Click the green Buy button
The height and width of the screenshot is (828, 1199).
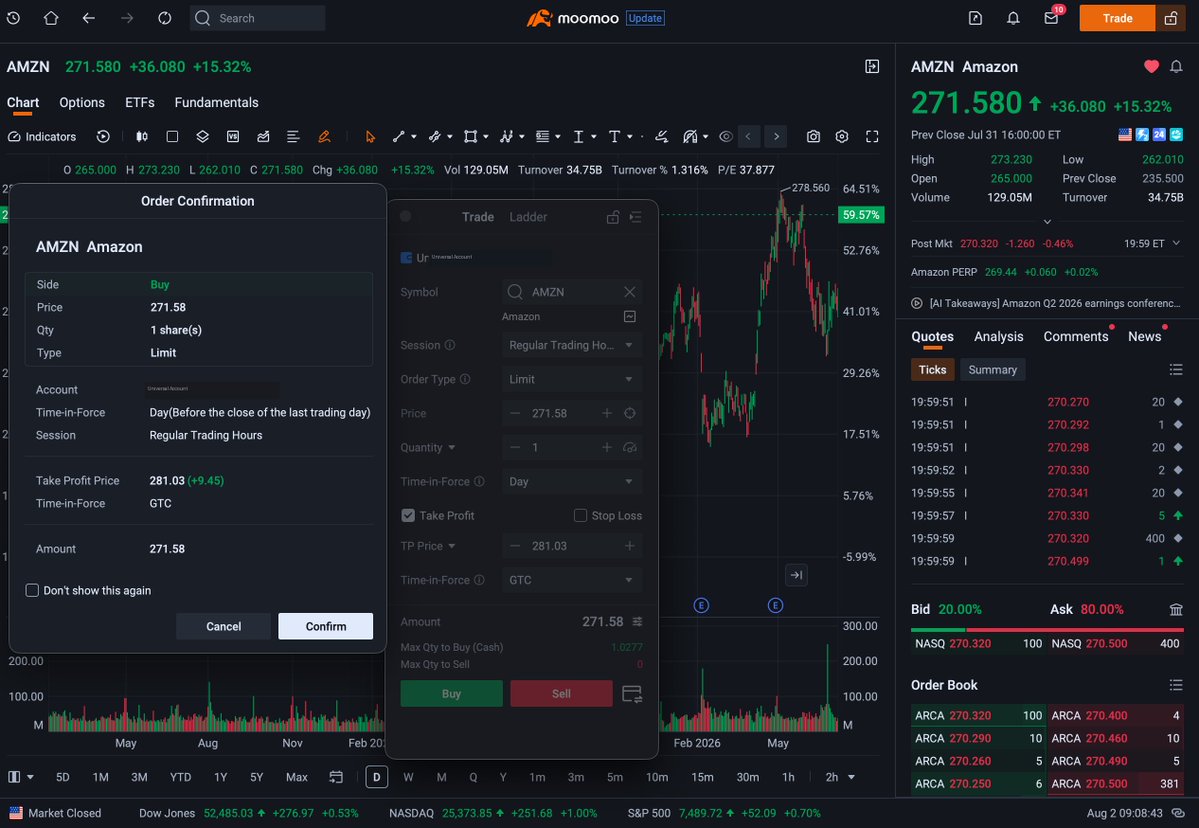[451, 693]
